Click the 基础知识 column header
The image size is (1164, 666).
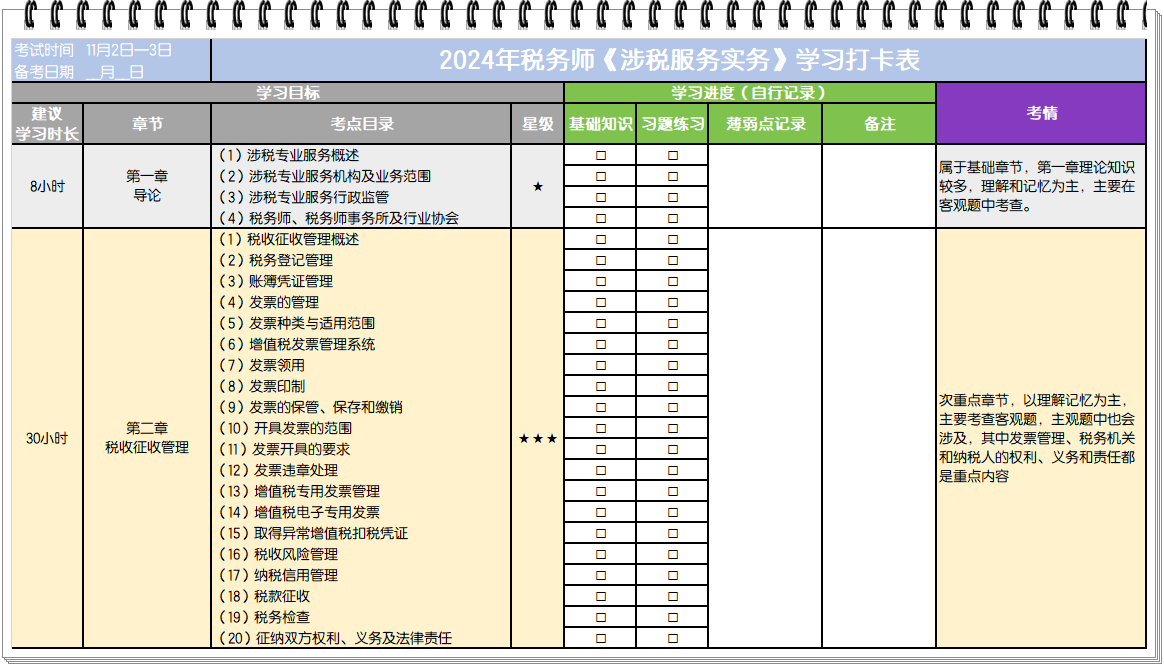(x=600, y=123)
